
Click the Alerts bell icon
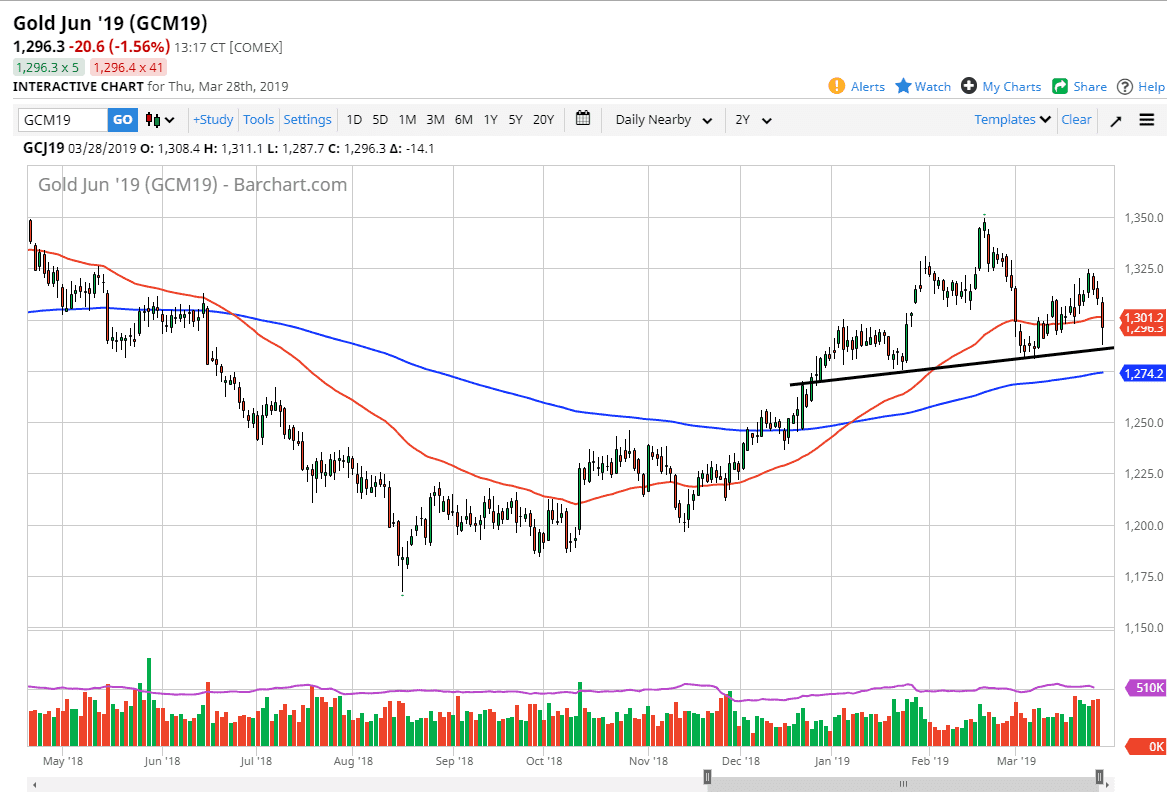coord(837,86)
